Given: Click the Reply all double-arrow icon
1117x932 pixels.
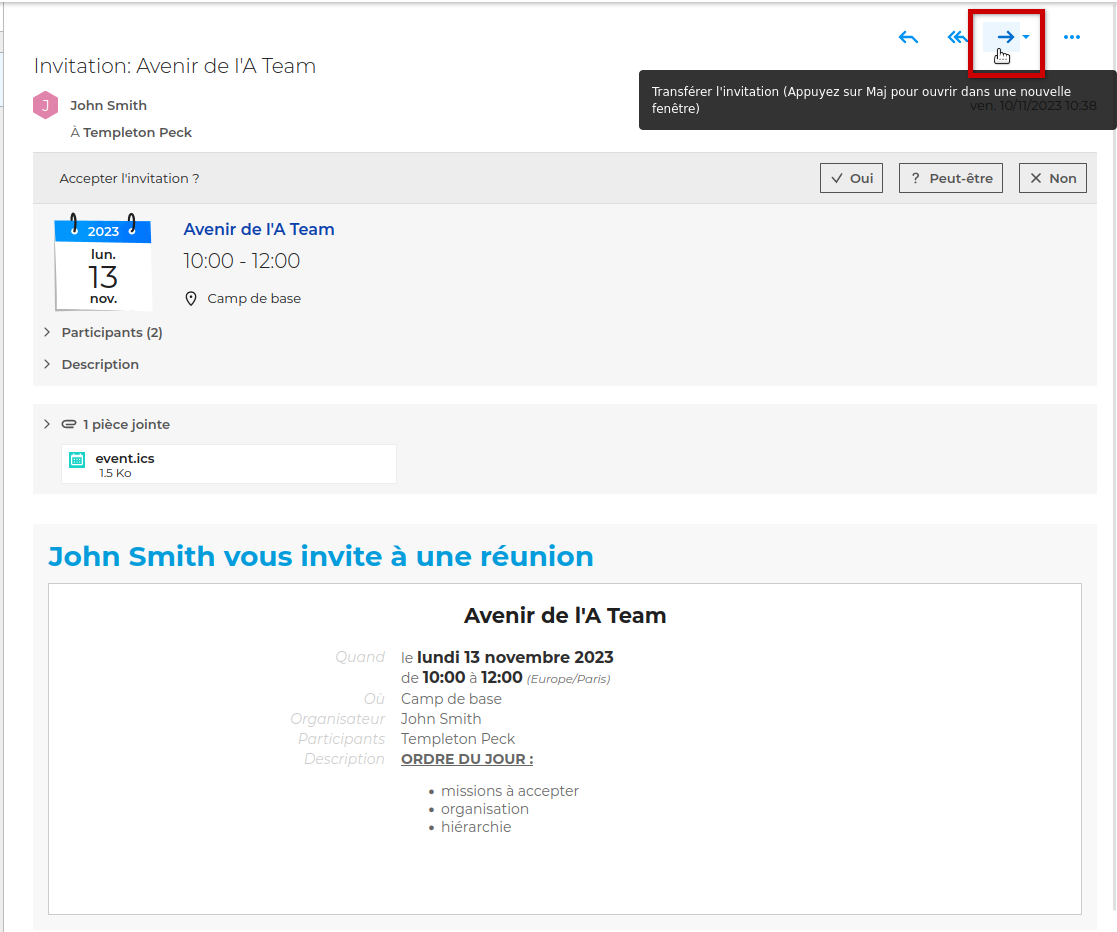Looking at the screenshot, I should point(957,38).
